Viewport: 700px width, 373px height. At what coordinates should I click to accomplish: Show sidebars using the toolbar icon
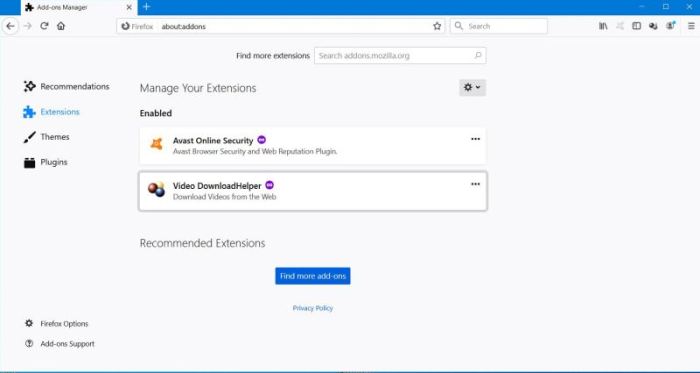pos(637,26)
